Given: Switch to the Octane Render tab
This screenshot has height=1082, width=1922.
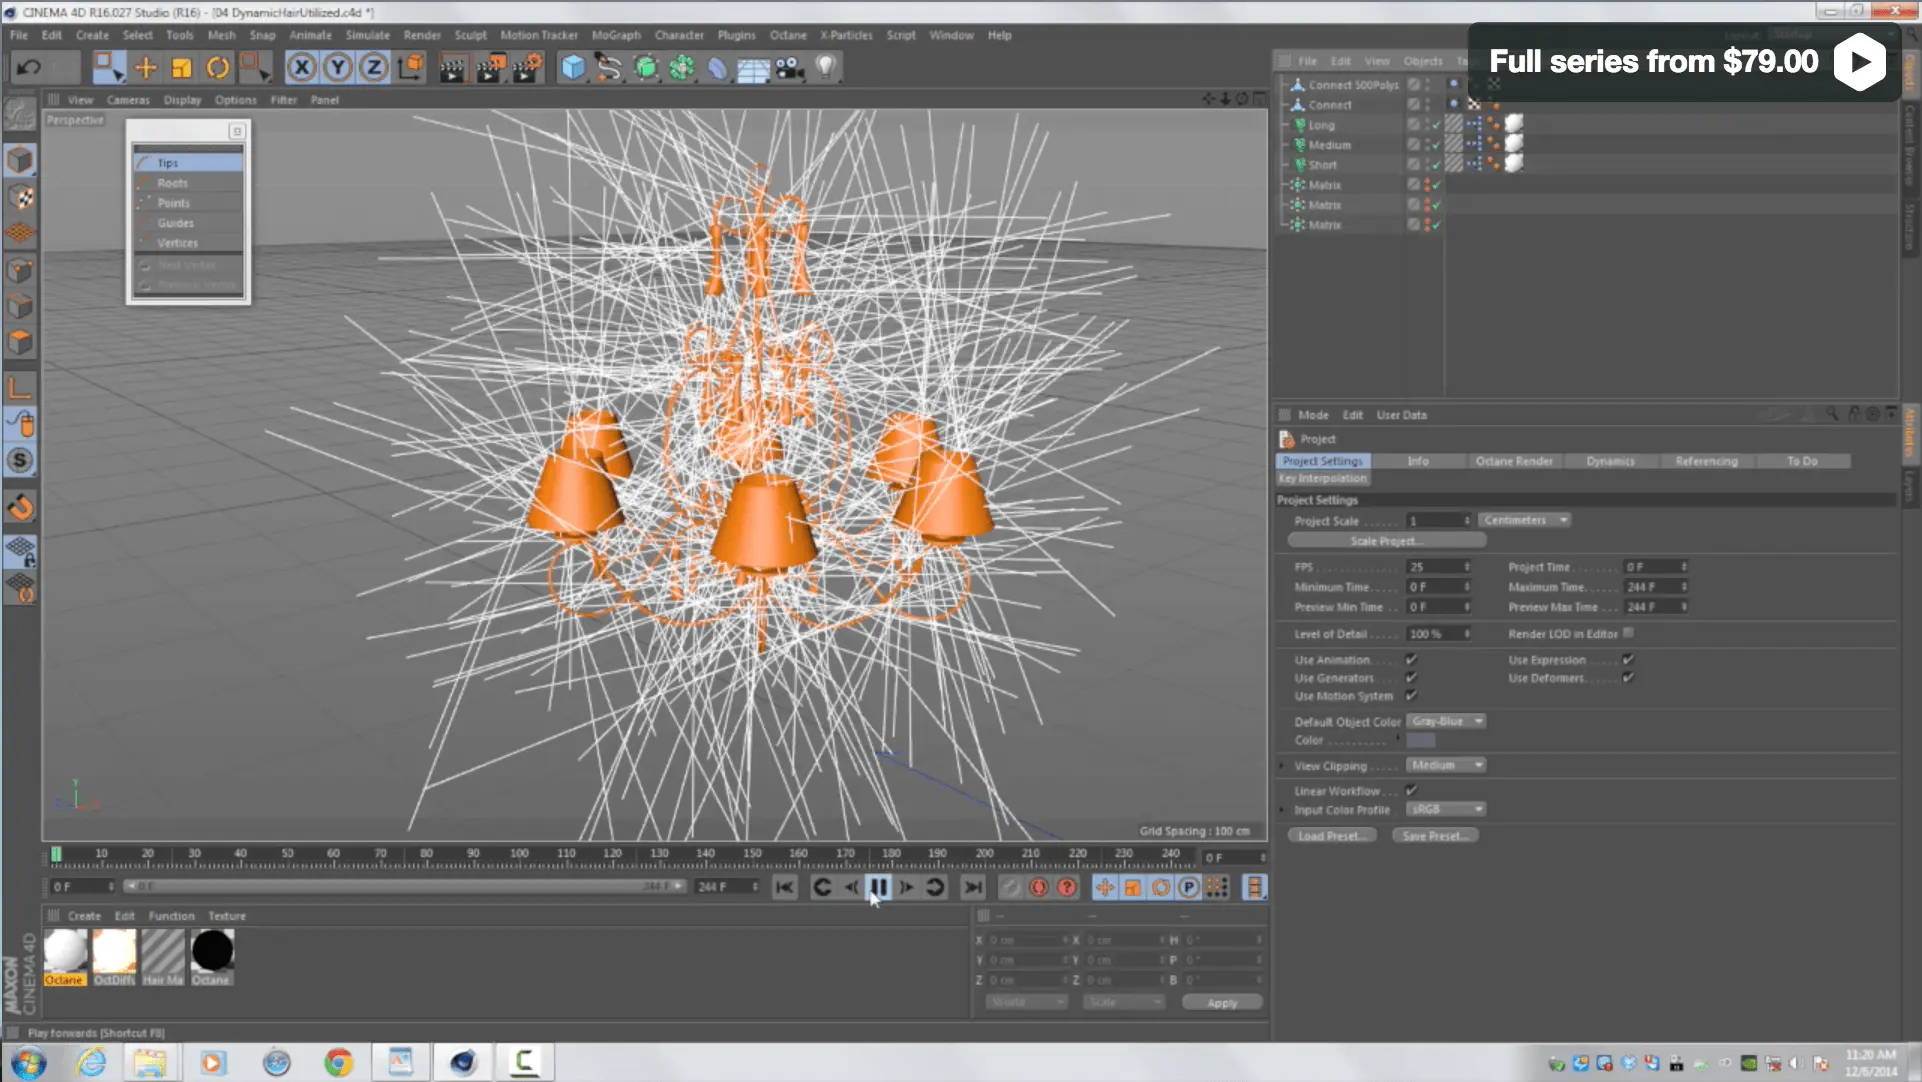Looking at the screenshot, I should [x=1514, y=461].
